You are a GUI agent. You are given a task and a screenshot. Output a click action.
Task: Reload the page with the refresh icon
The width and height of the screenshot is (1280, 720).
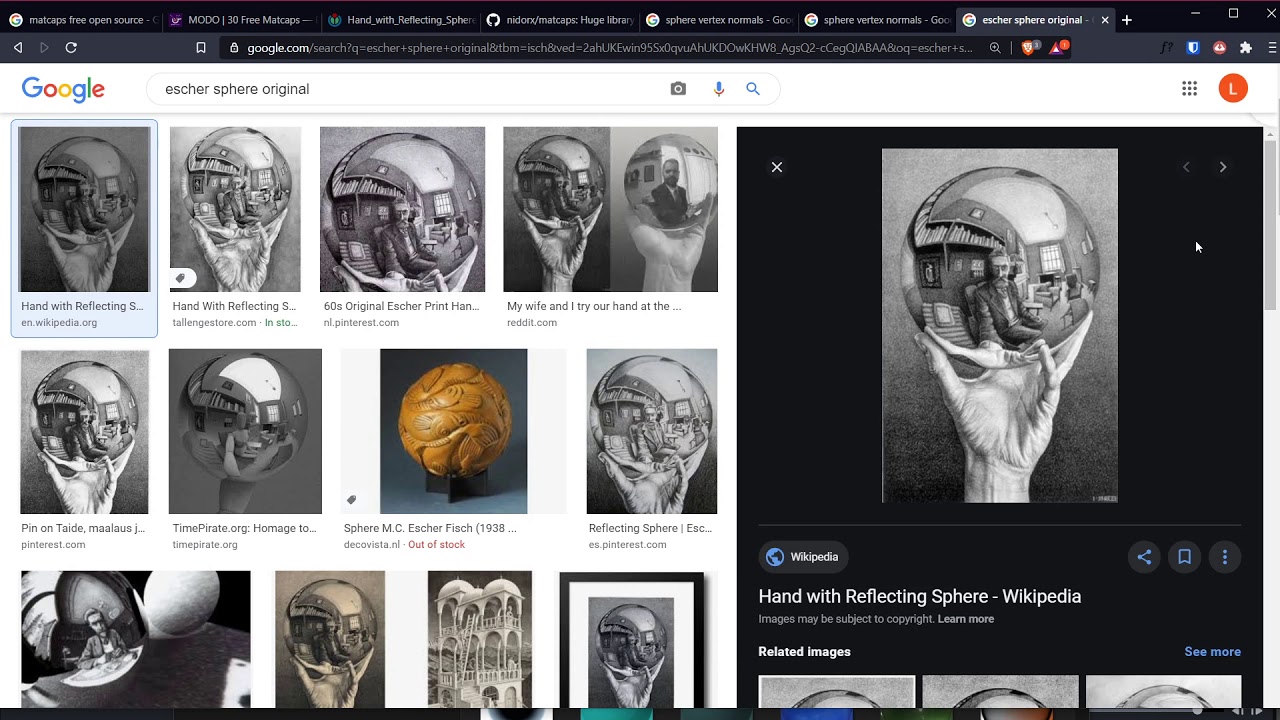[x=71, y=47]
